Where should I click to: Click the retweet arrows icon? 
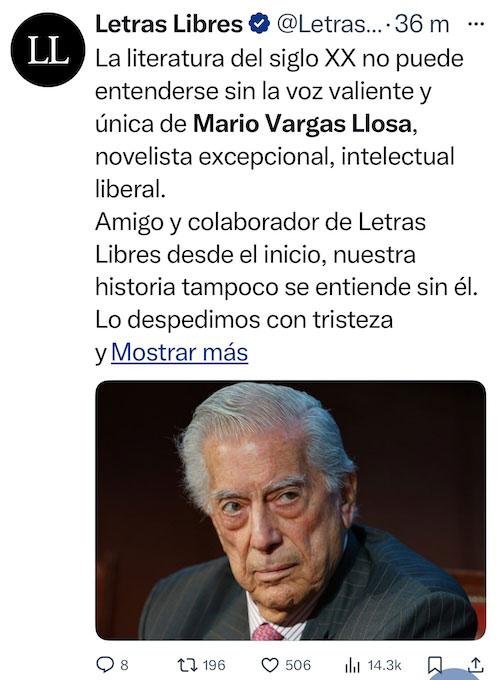[x=187, y=664]
